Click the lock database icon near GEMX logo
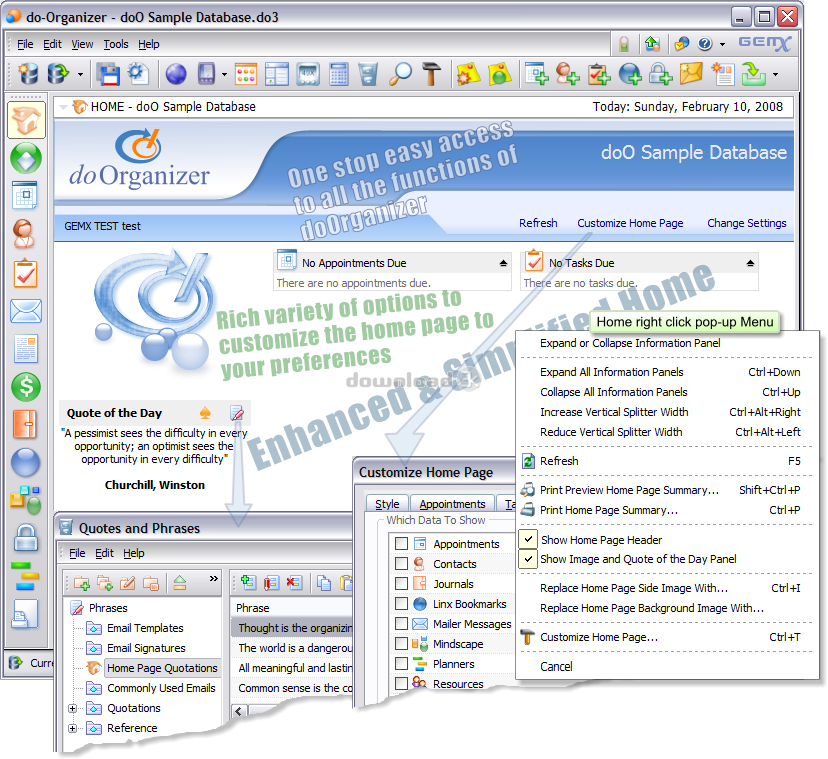Screen dimensions: 828x759 624,44
